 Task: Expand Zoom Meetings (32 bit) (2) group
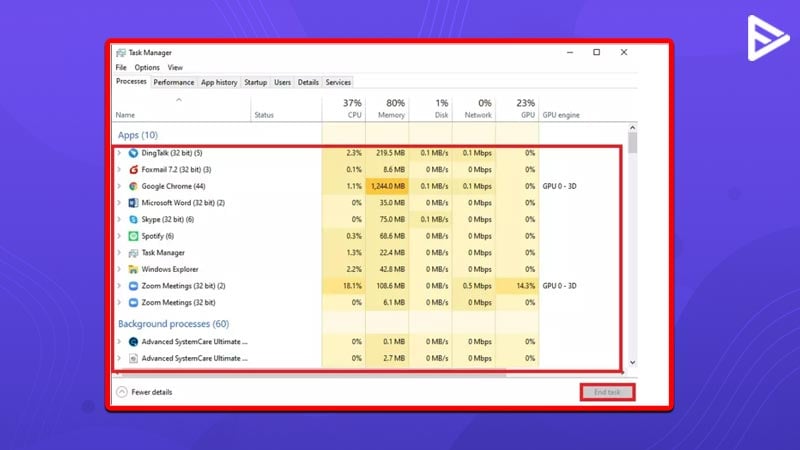(x=119, y=286)
